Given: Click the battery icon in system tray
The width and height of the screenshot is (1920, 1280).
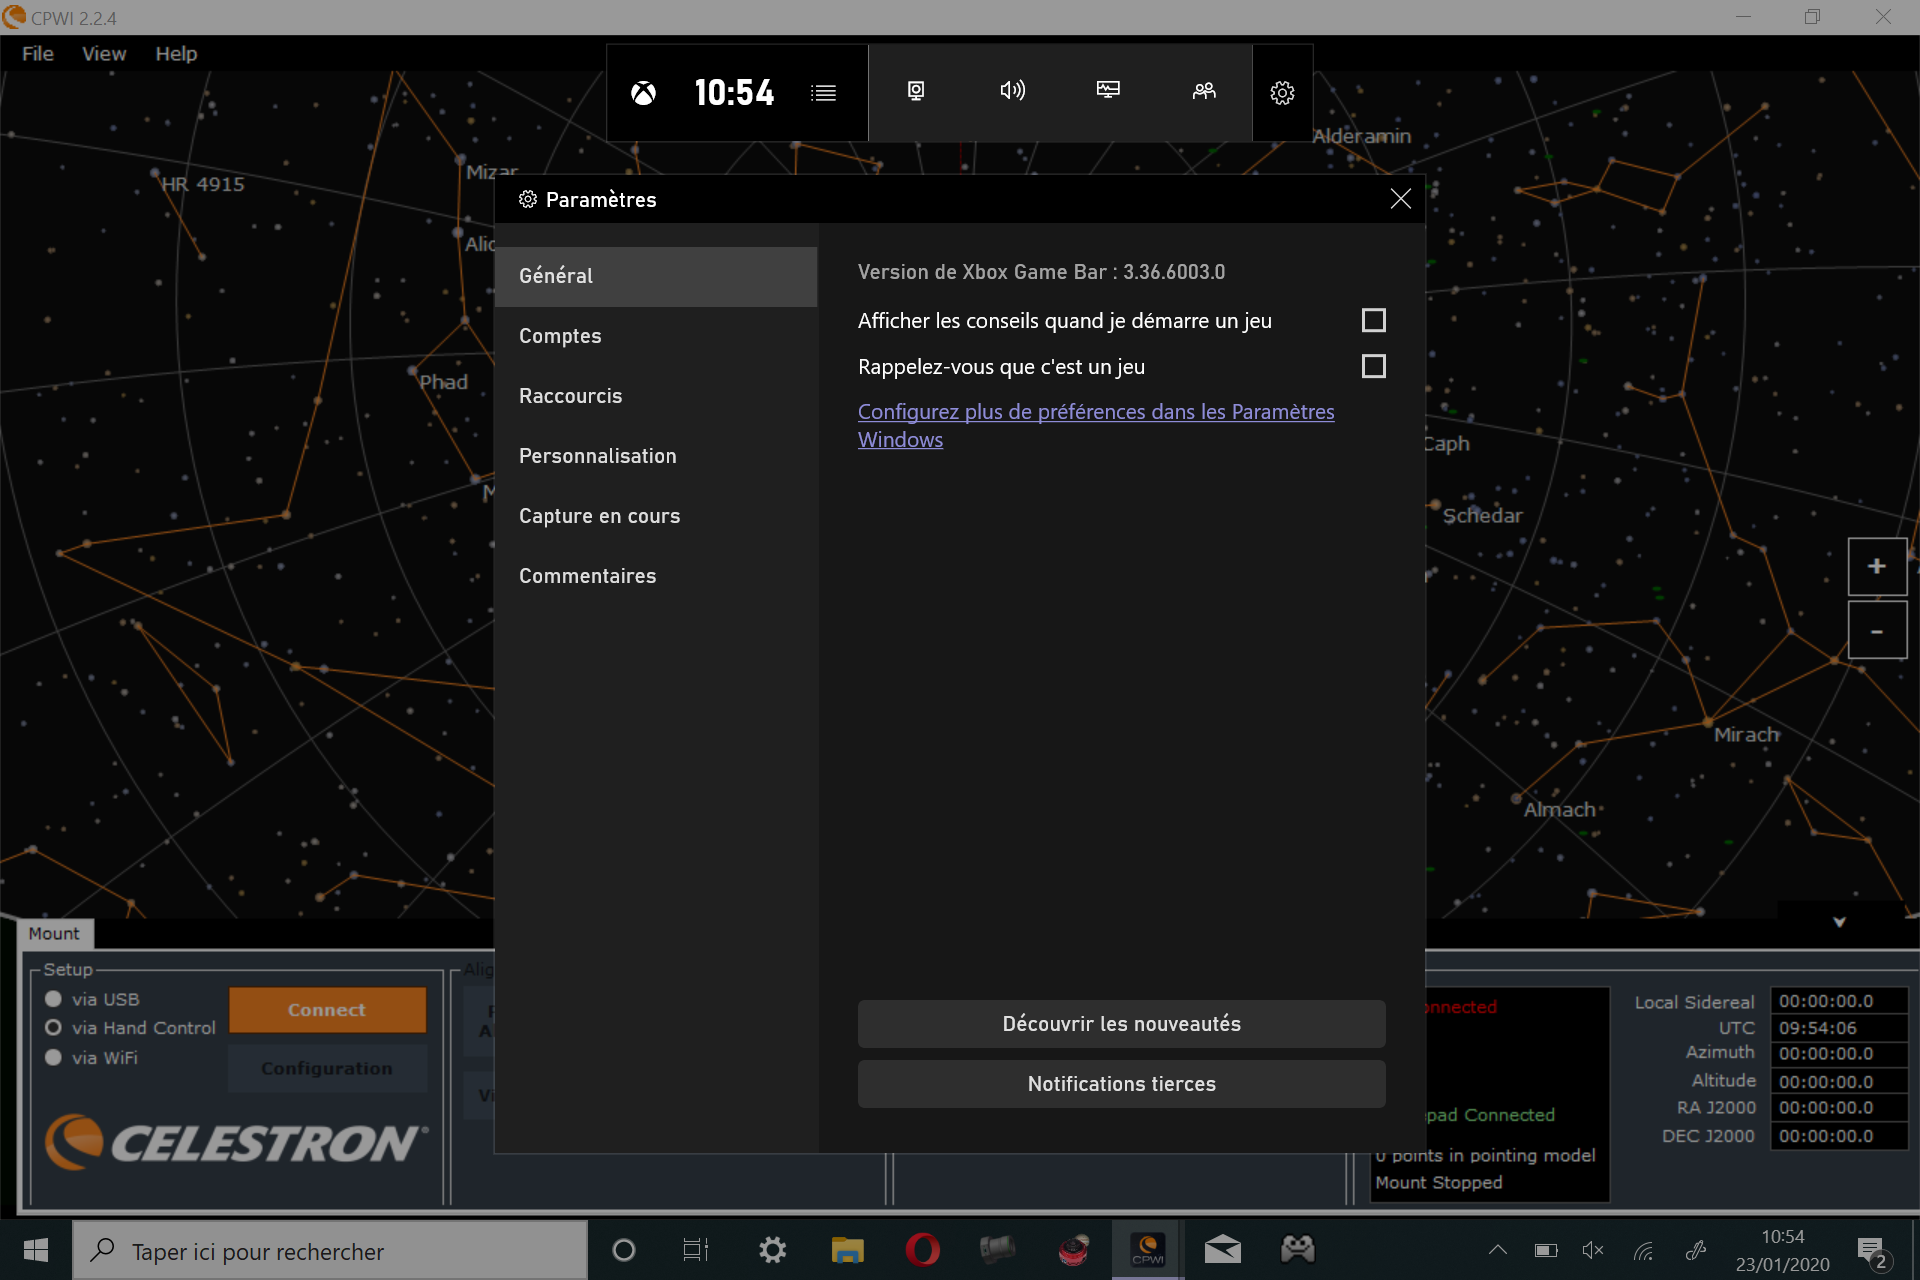Looking at the screenshot, I should point(1546,1250).
